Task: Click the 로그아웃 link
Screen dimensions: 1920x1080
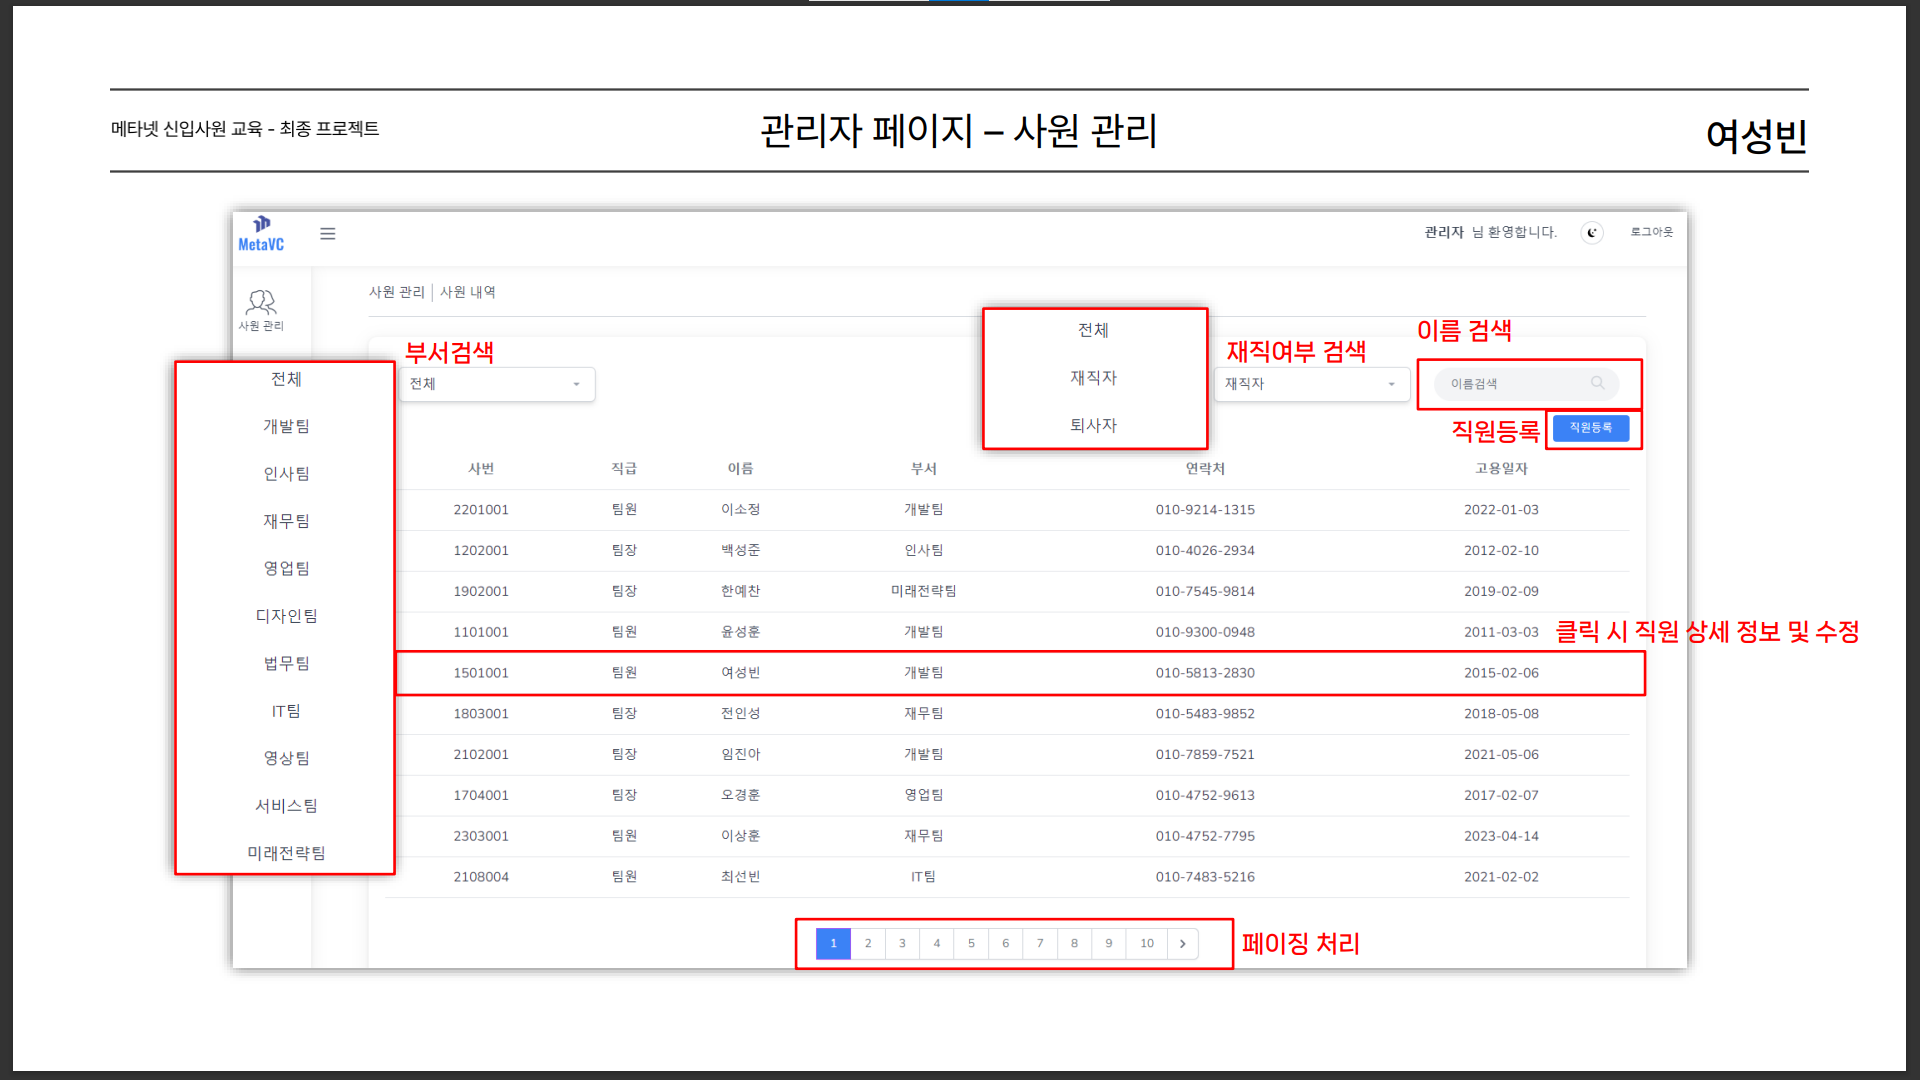Action: click(x=1651, y=232)
